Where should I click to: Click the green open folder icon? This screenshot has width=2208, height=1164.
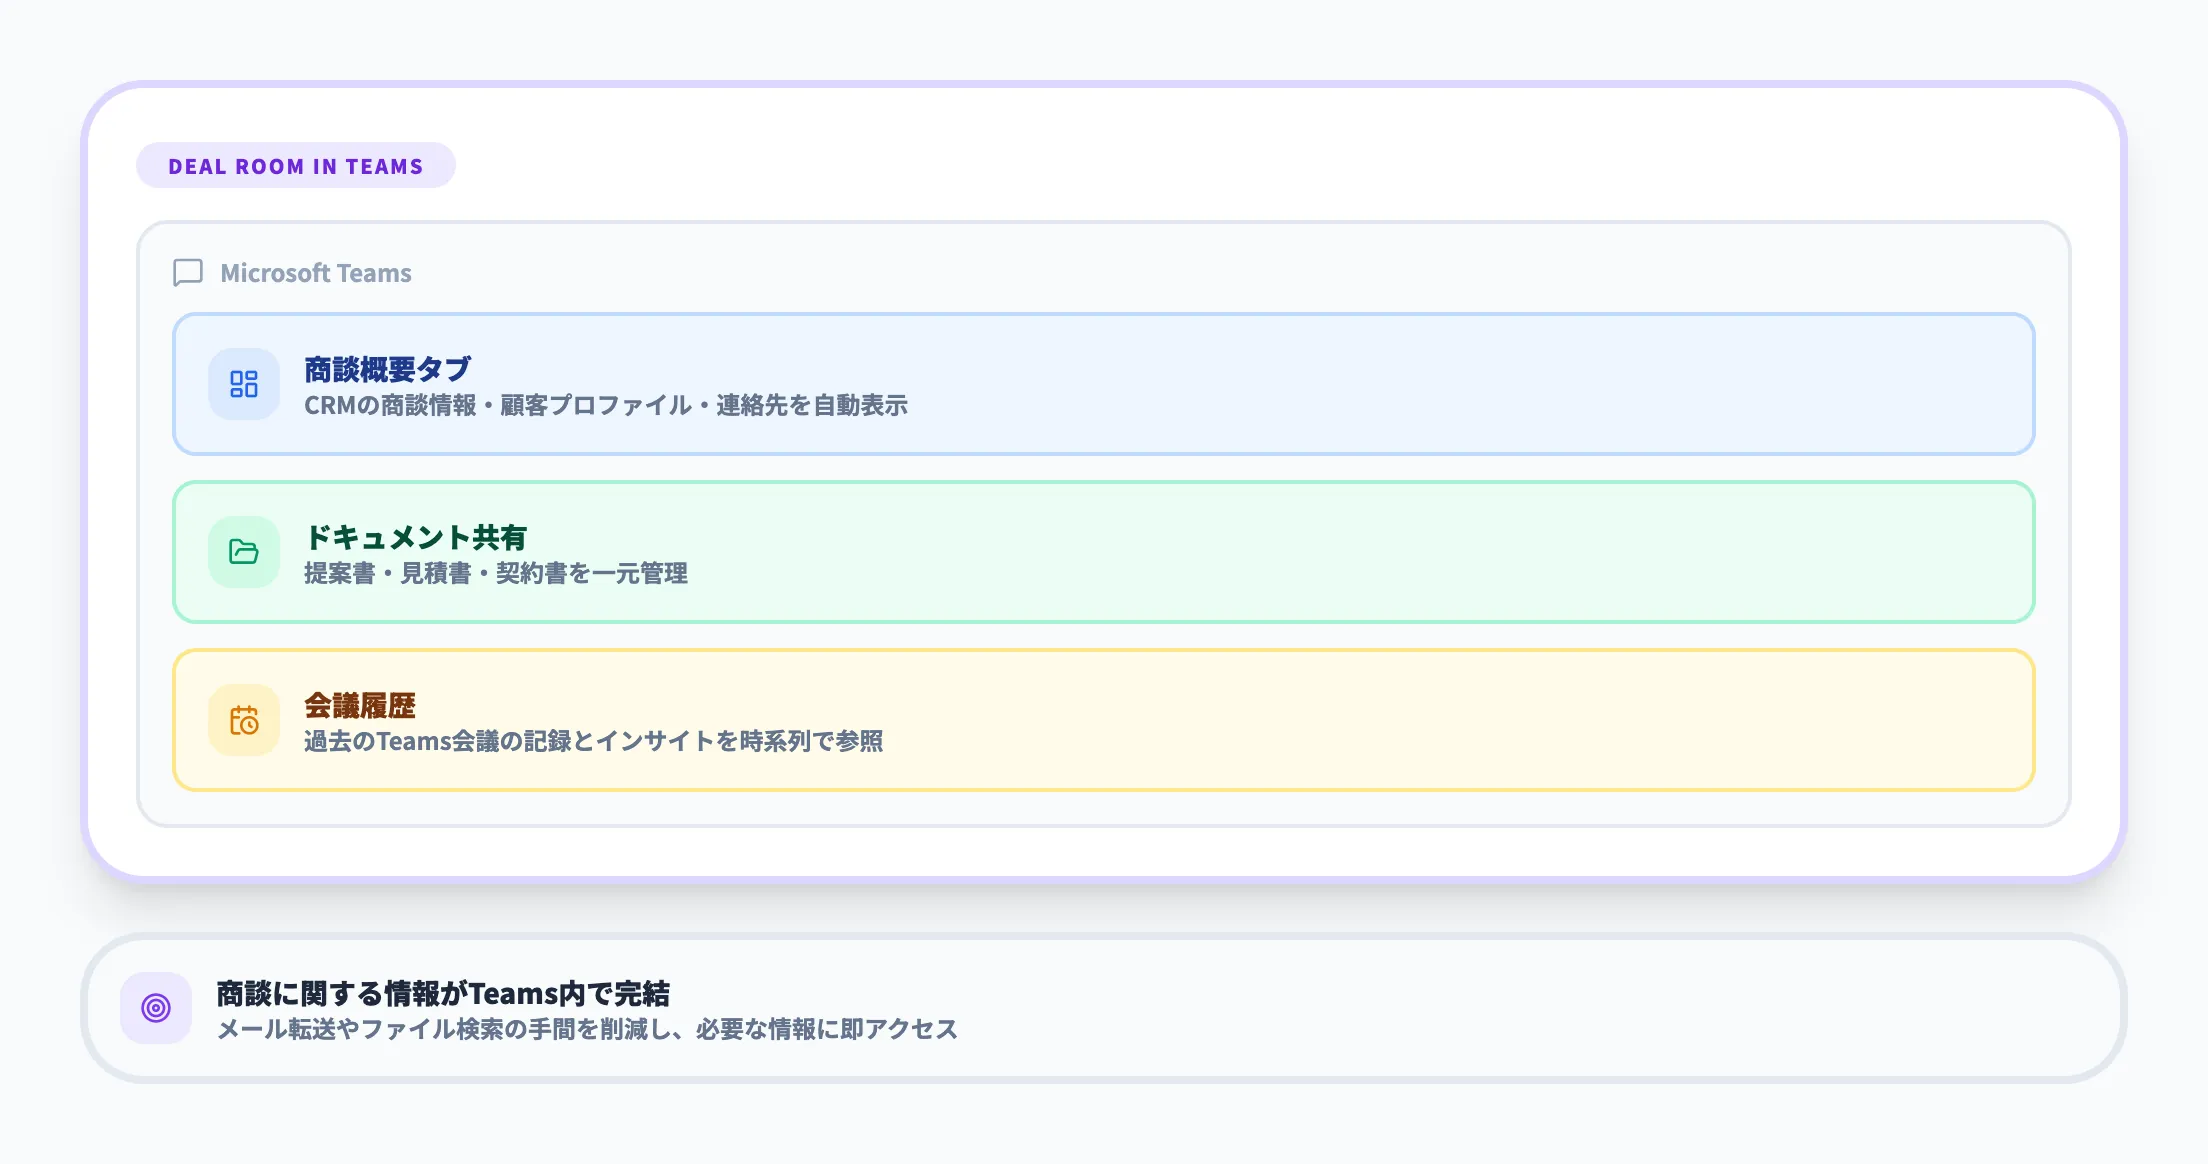pyautogui.click(x=244, y=552)
